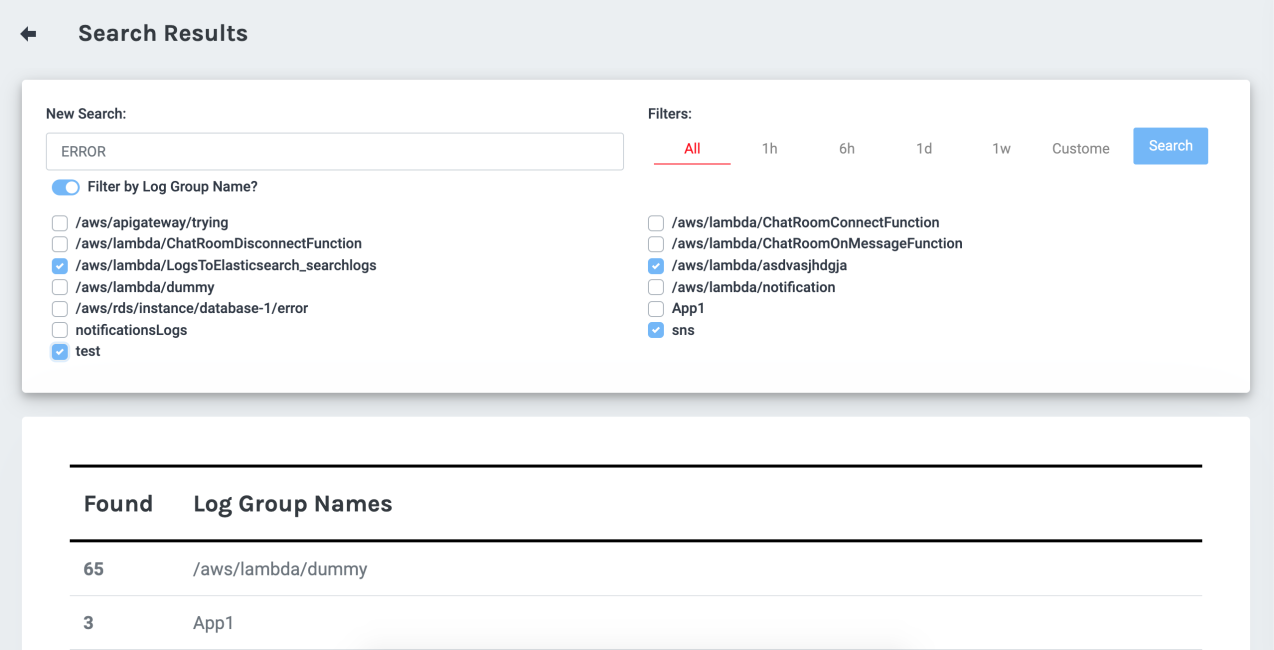
Task: Uncheck the /aws/lambda/asdvasjhdgja checkbox
Action: [x=656, y=266]
